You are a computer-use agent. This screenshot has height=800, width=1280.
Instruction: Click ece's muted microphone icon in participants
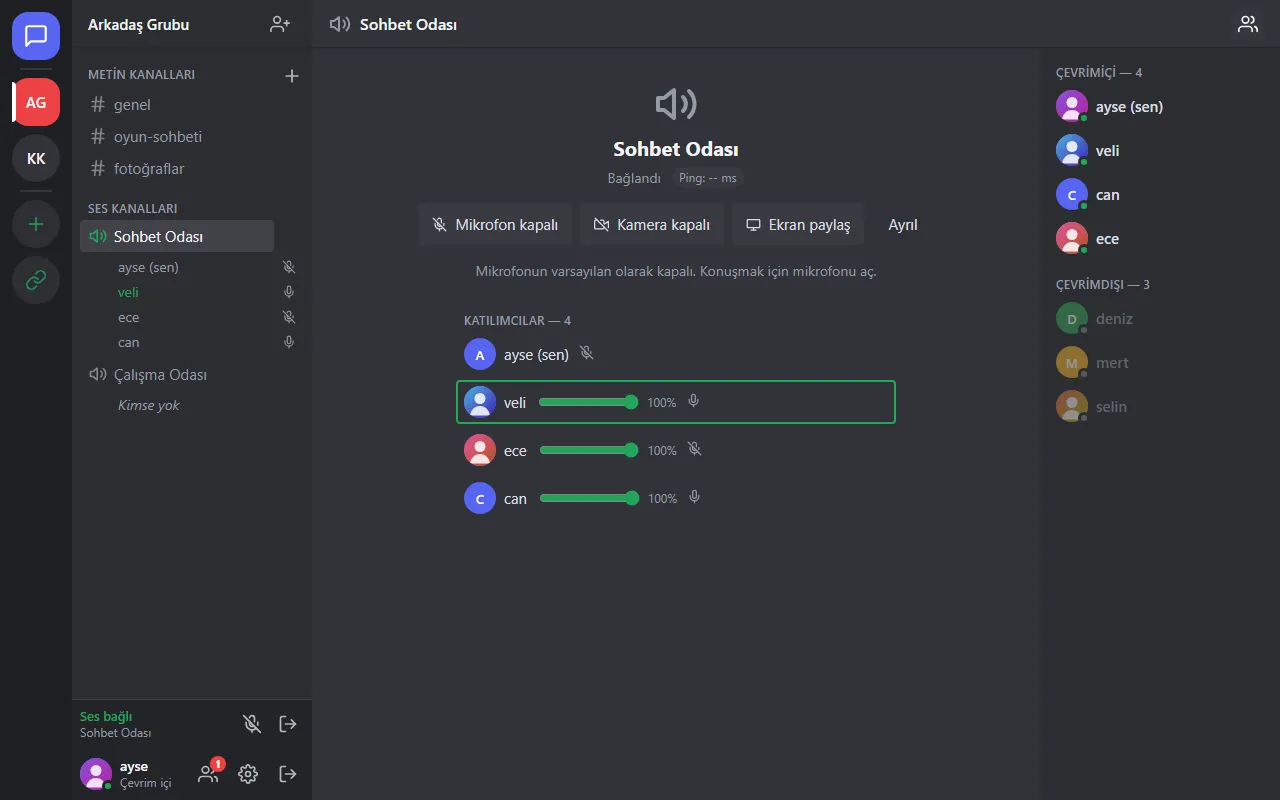click(x=695, y=450)
